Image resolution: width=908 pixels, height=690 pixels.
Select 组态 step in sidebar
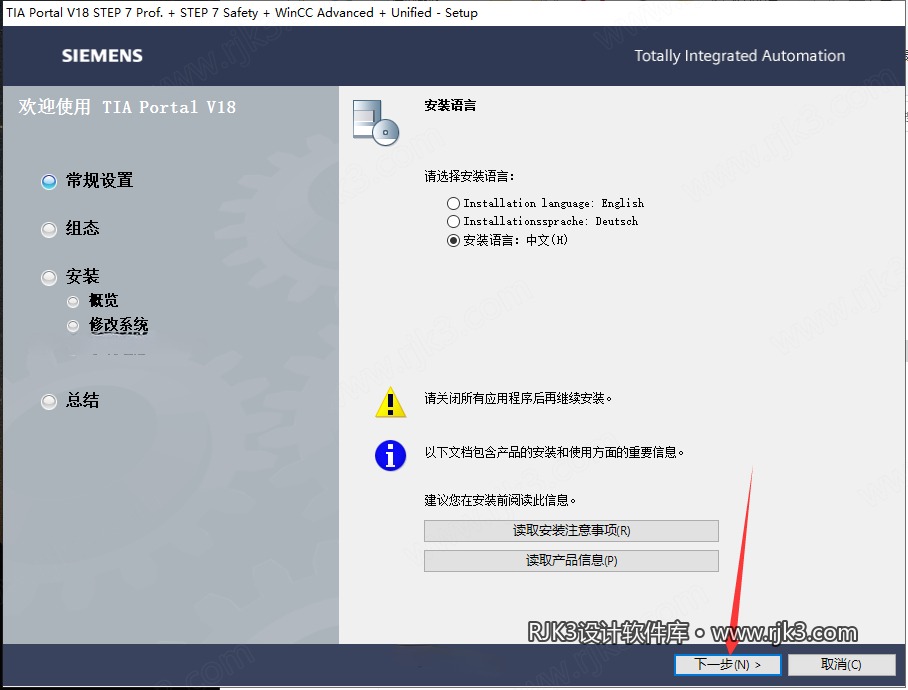[82, 228]
